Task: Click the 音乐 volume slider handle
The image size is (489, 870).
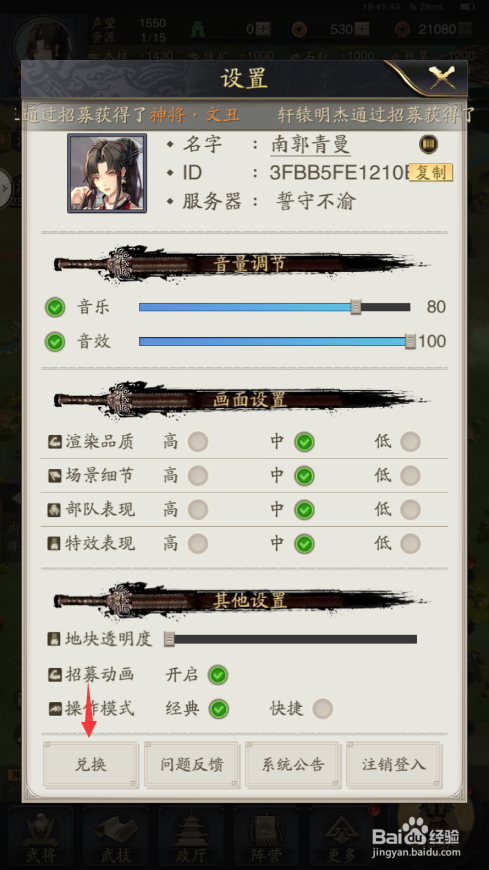Action: (356, 307)
